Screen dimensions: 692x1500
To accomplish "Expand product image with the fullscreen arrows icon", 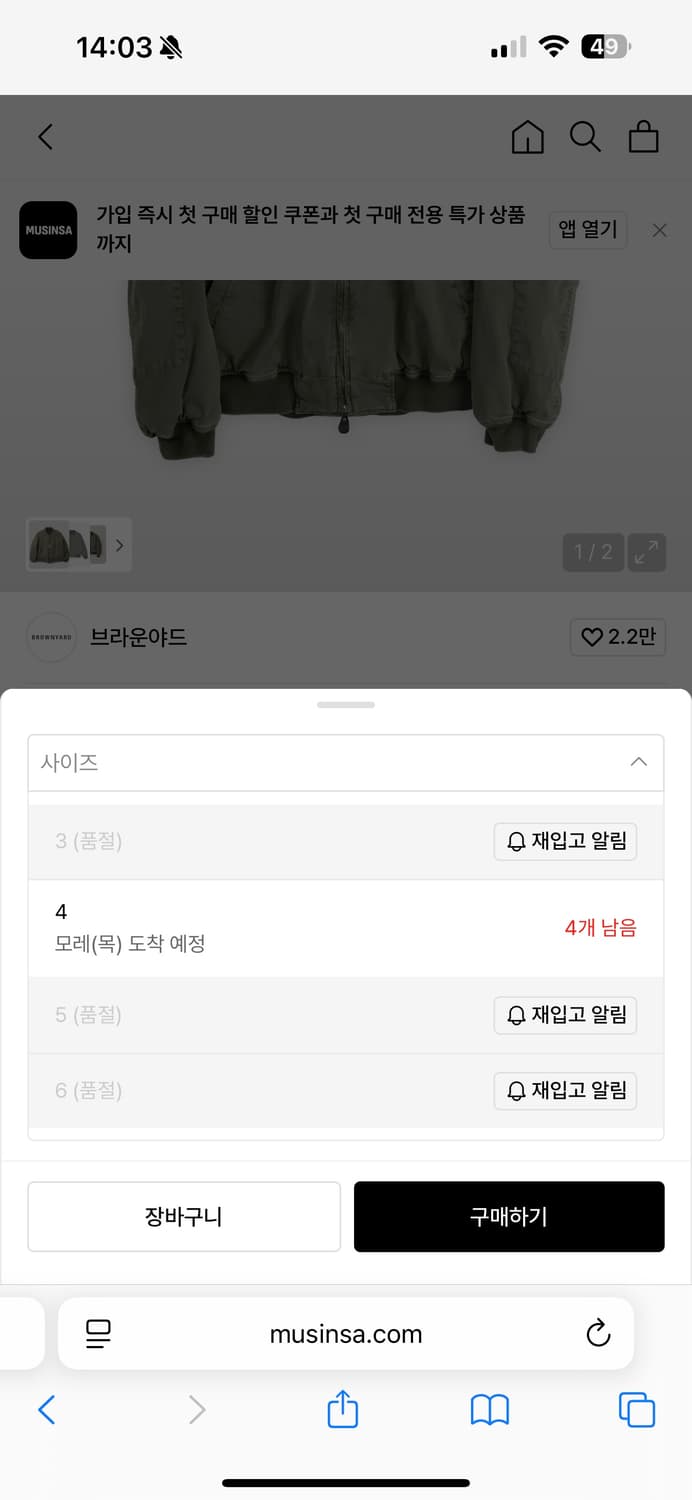I will click(646, 552).
